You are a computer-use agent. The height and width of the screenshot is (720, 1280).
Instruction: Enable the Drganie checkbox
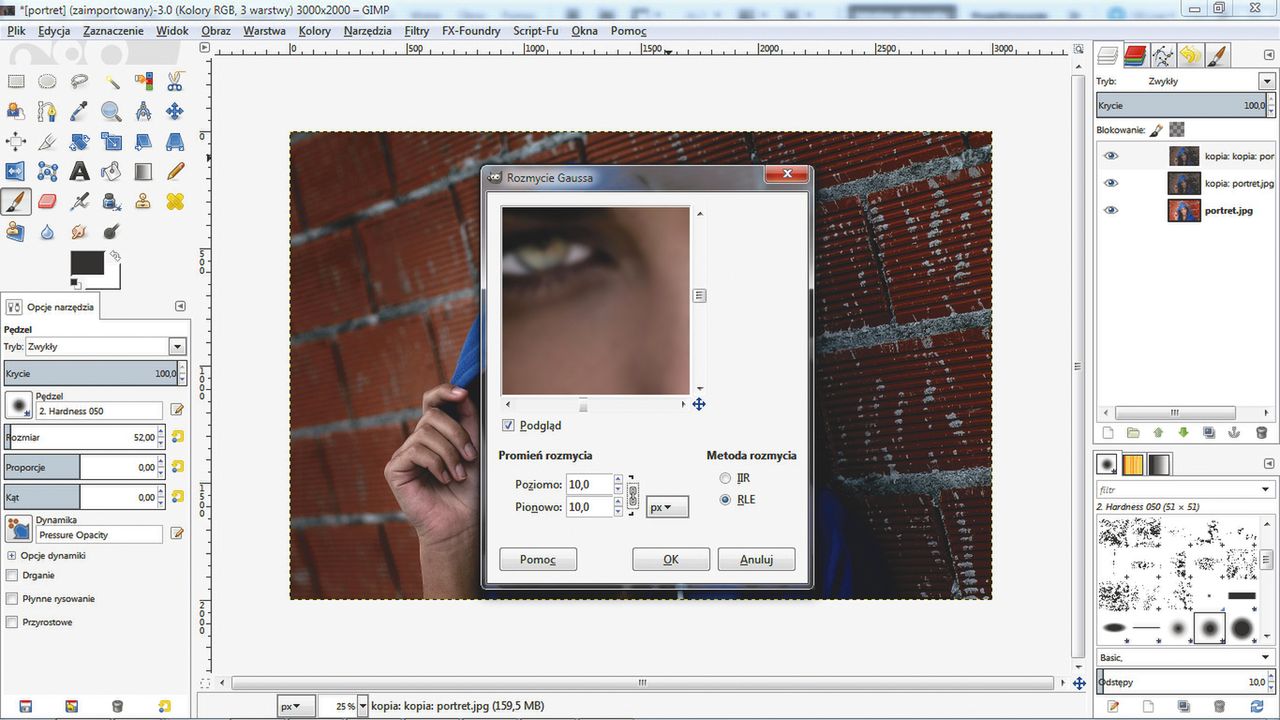[12, 575]
